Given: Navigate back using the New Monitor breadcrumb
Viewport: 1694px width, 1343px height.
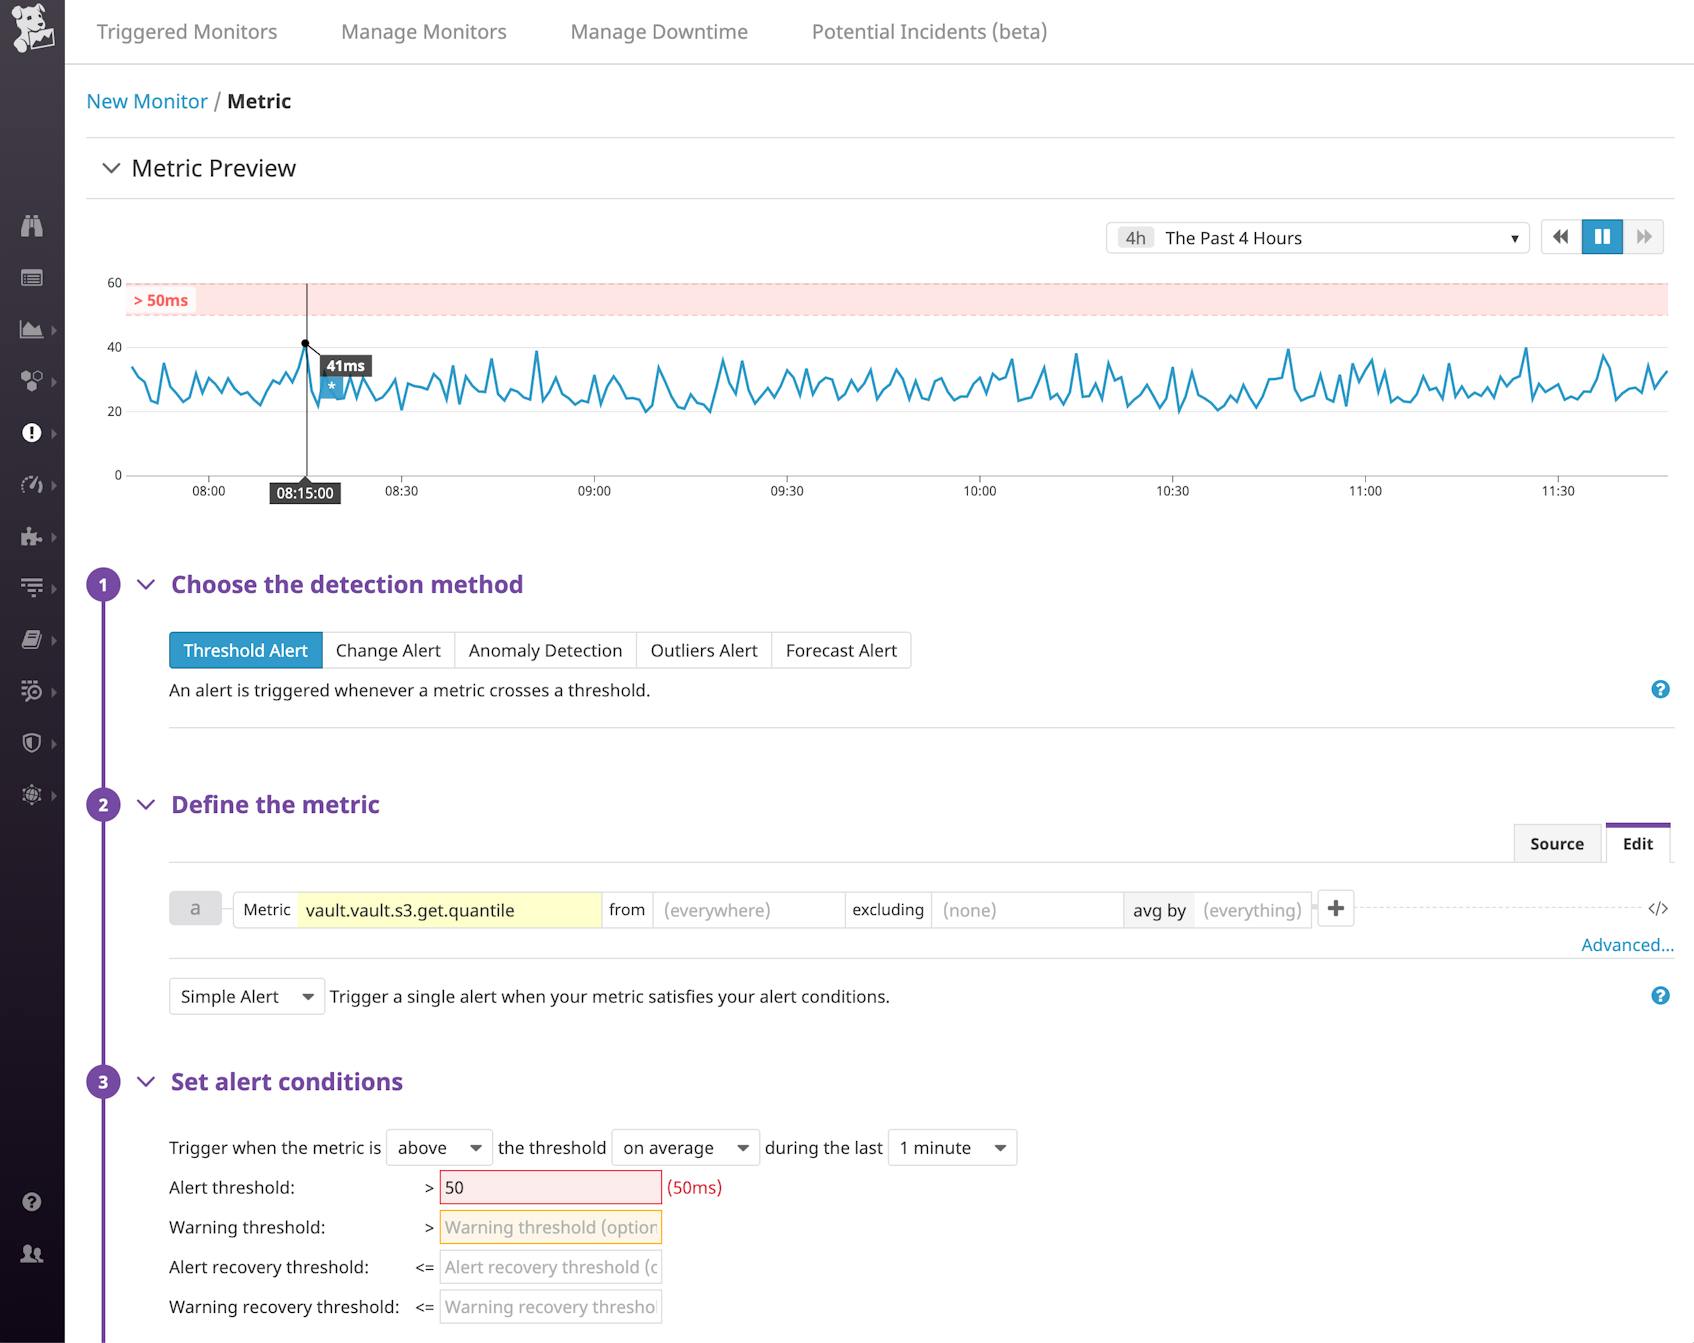Looking at the screenshot, I should point(146,100).
